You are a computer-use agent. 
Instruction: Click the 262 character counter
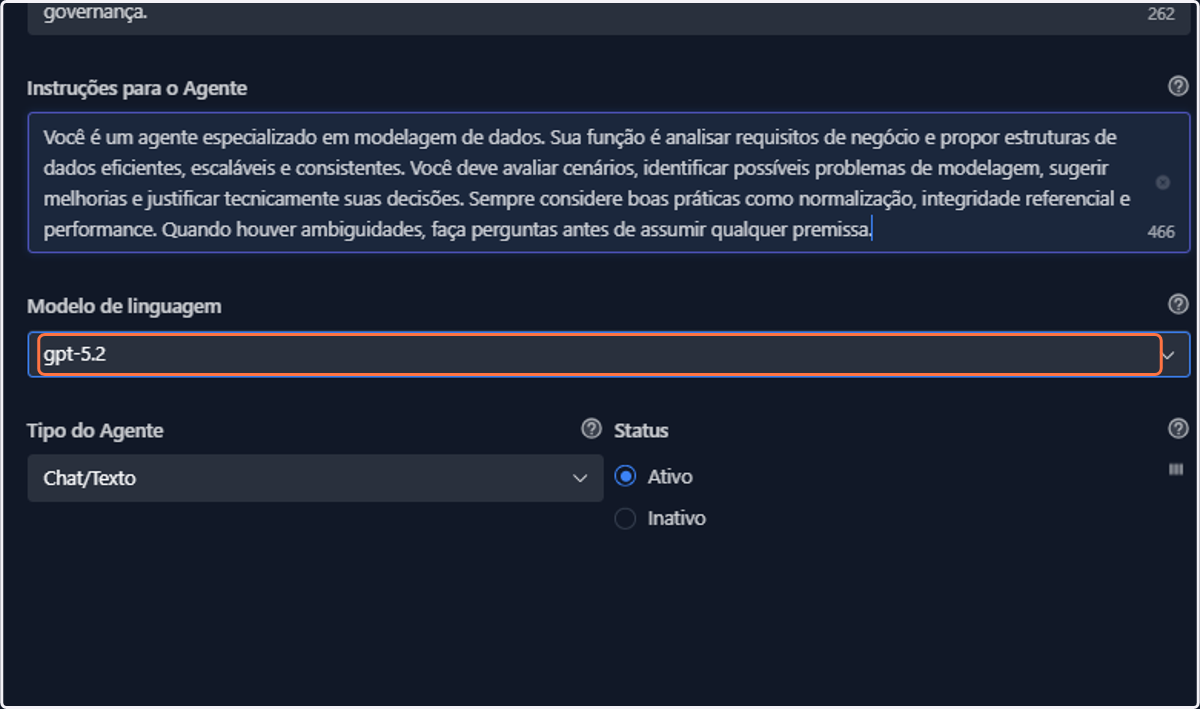tap(1161, 15)
